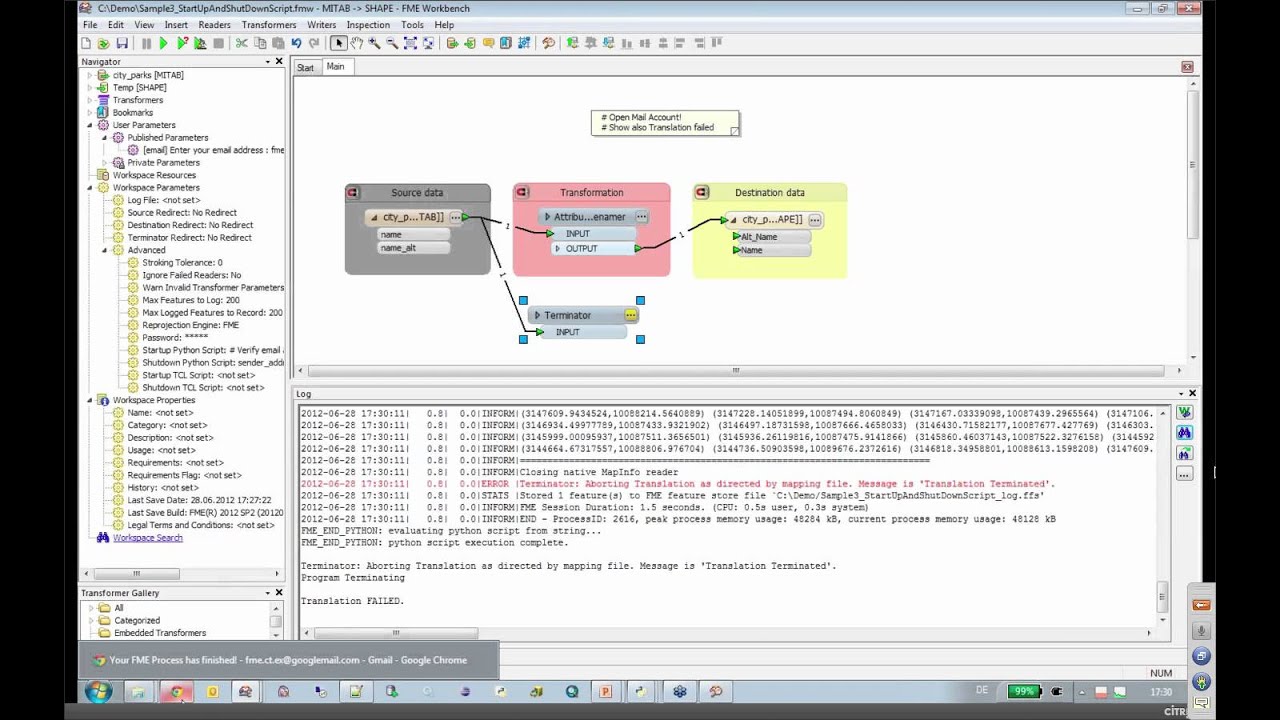Click the New workspace toolbar icon

(86, 43)
